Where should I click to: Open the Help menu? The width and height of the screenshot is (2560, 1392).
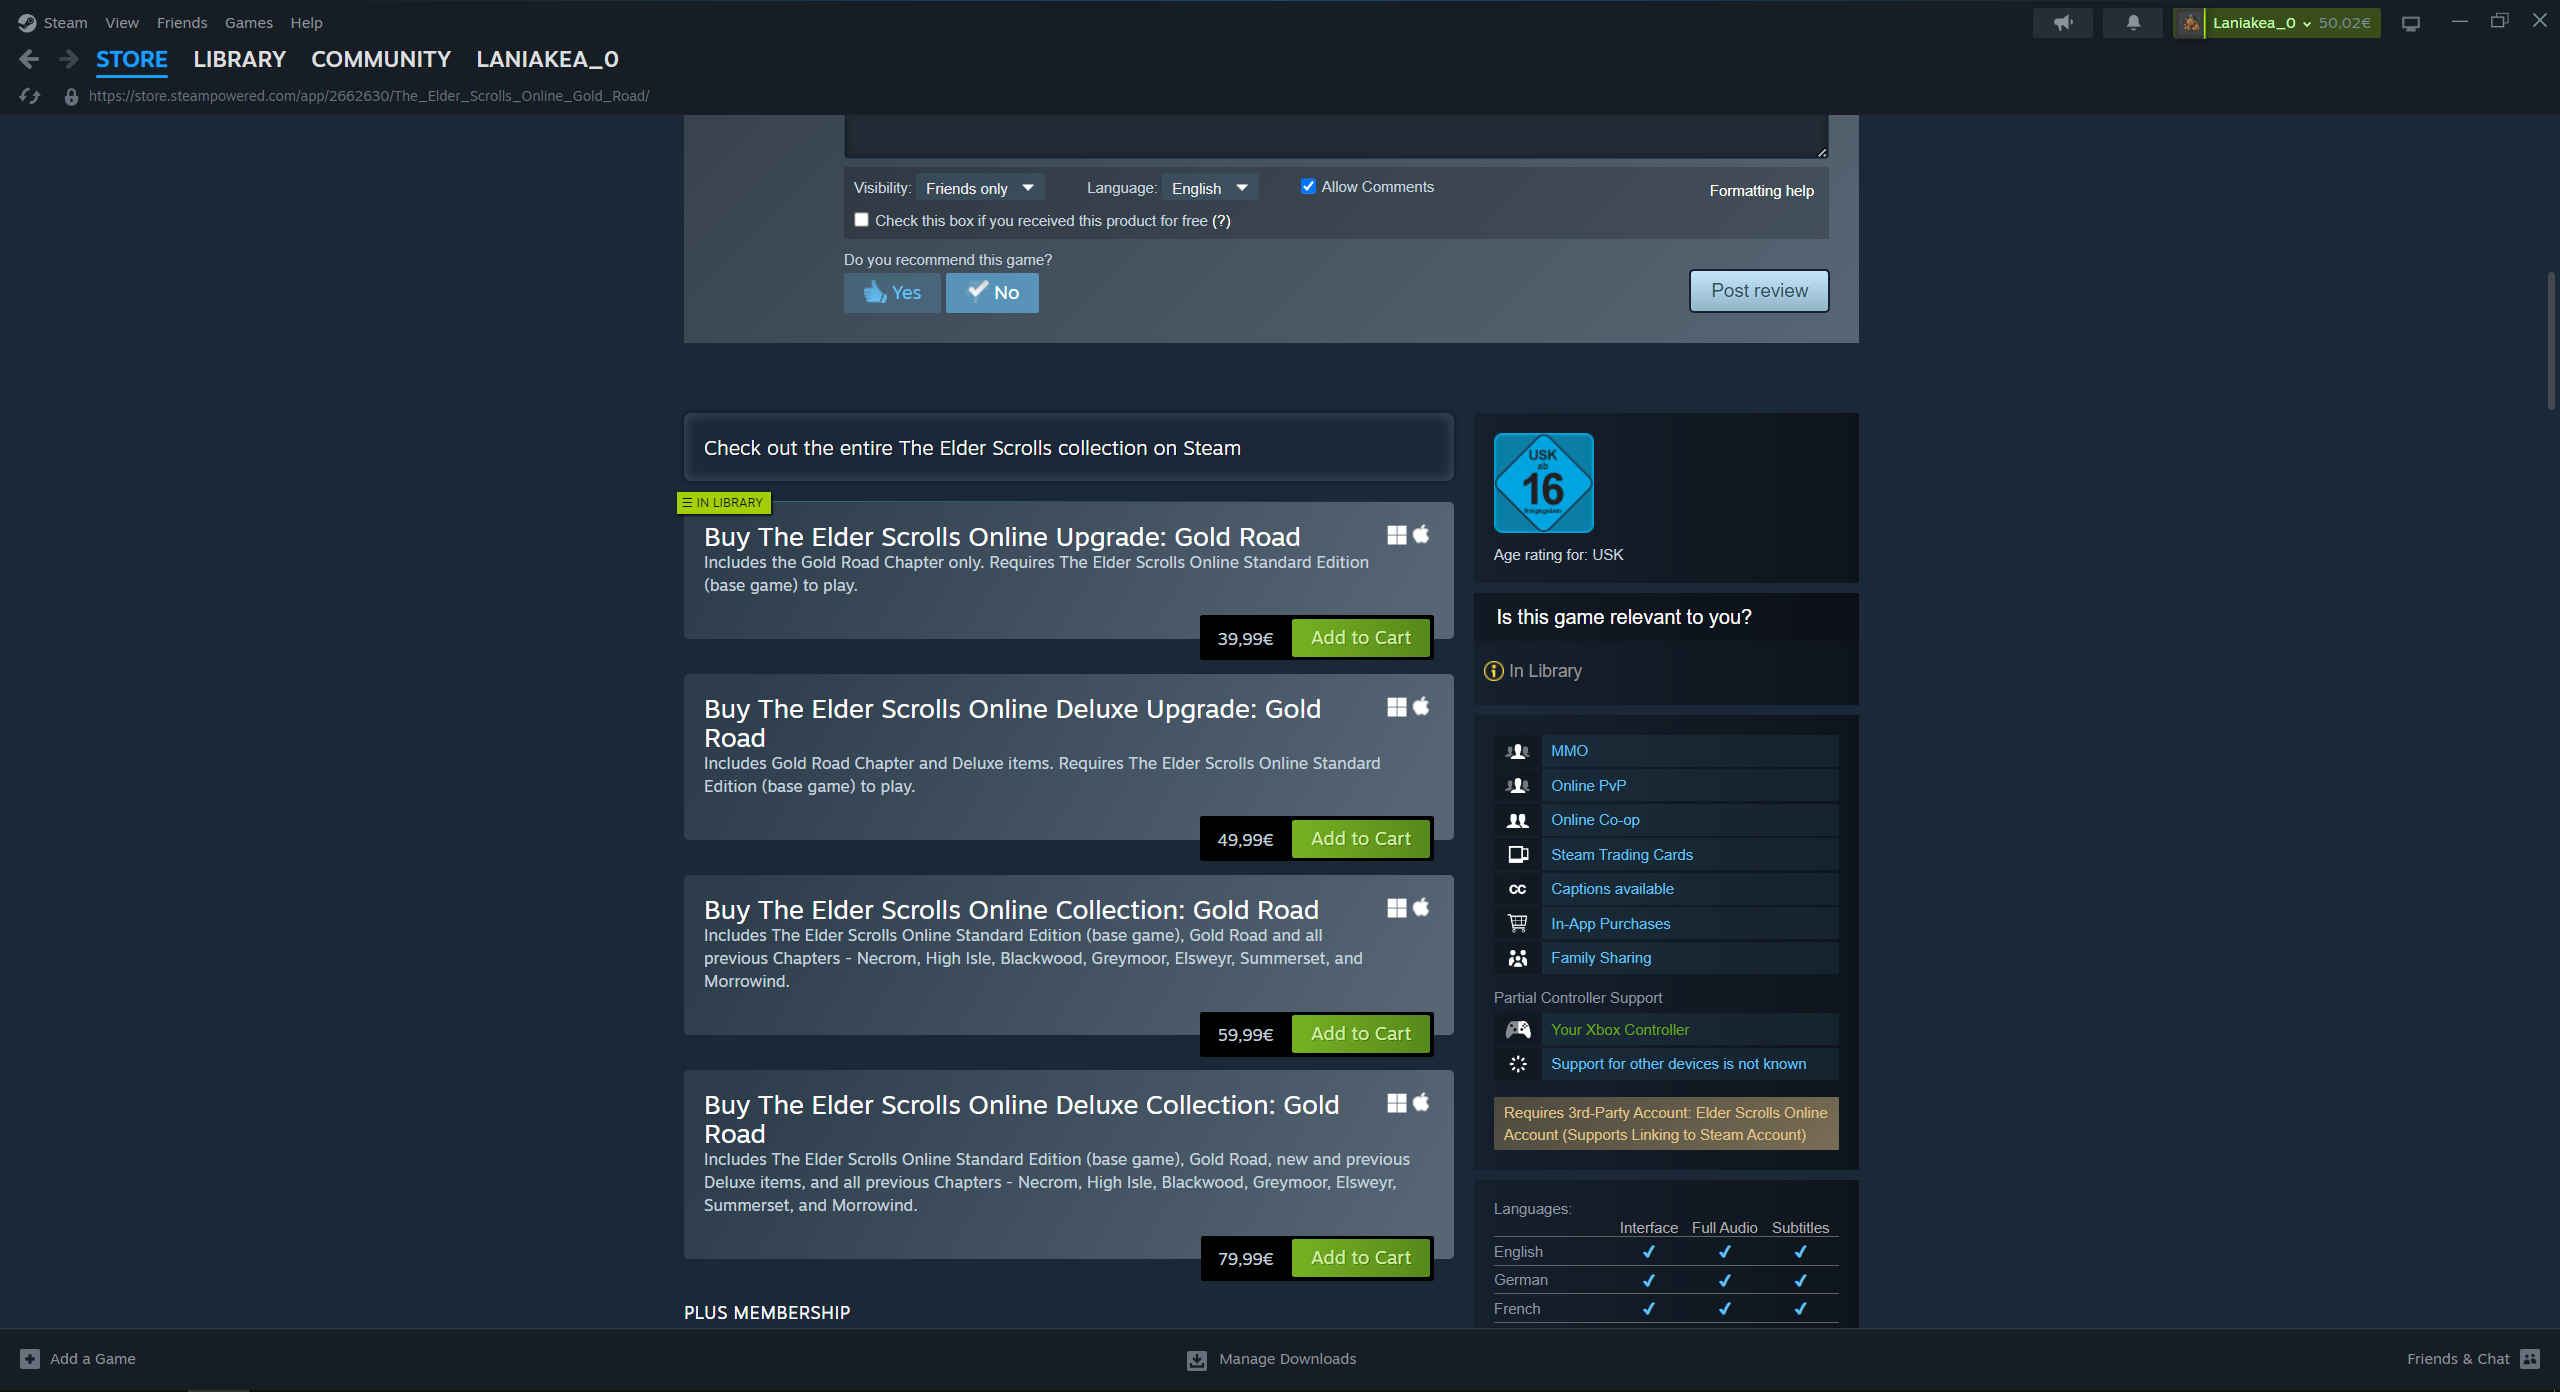(x=306, y=23)
